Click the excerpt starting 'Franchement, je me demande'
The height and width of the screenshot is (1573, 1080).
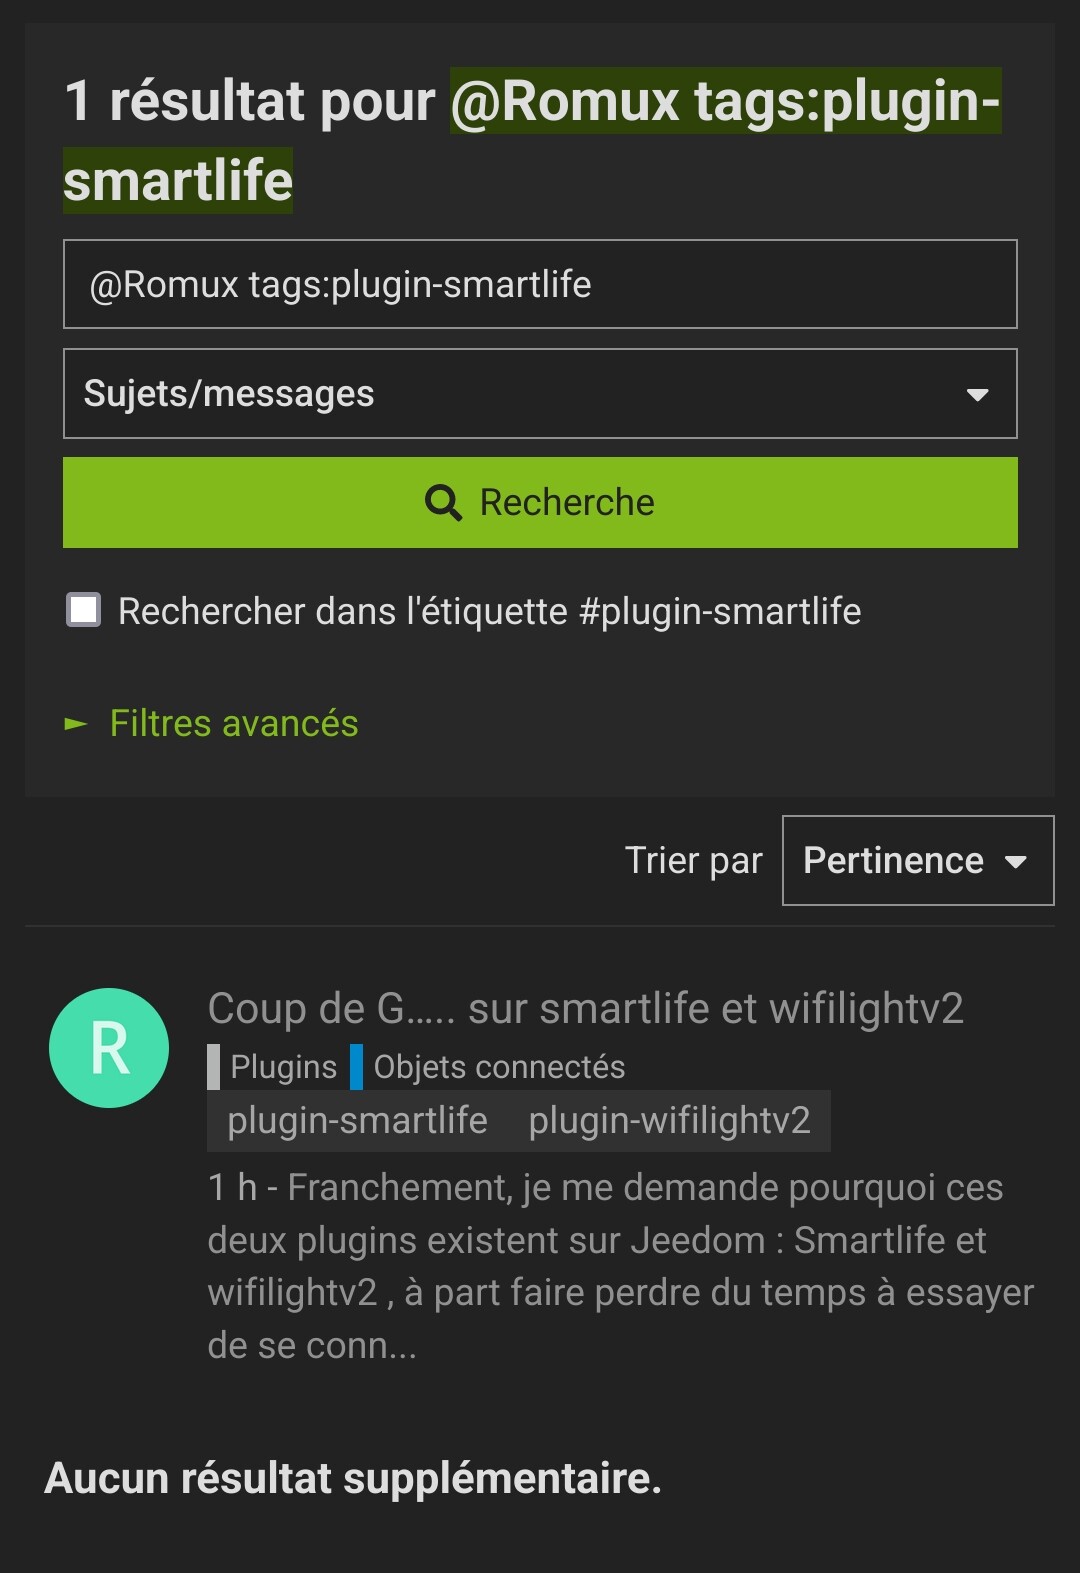point(620,1266)
